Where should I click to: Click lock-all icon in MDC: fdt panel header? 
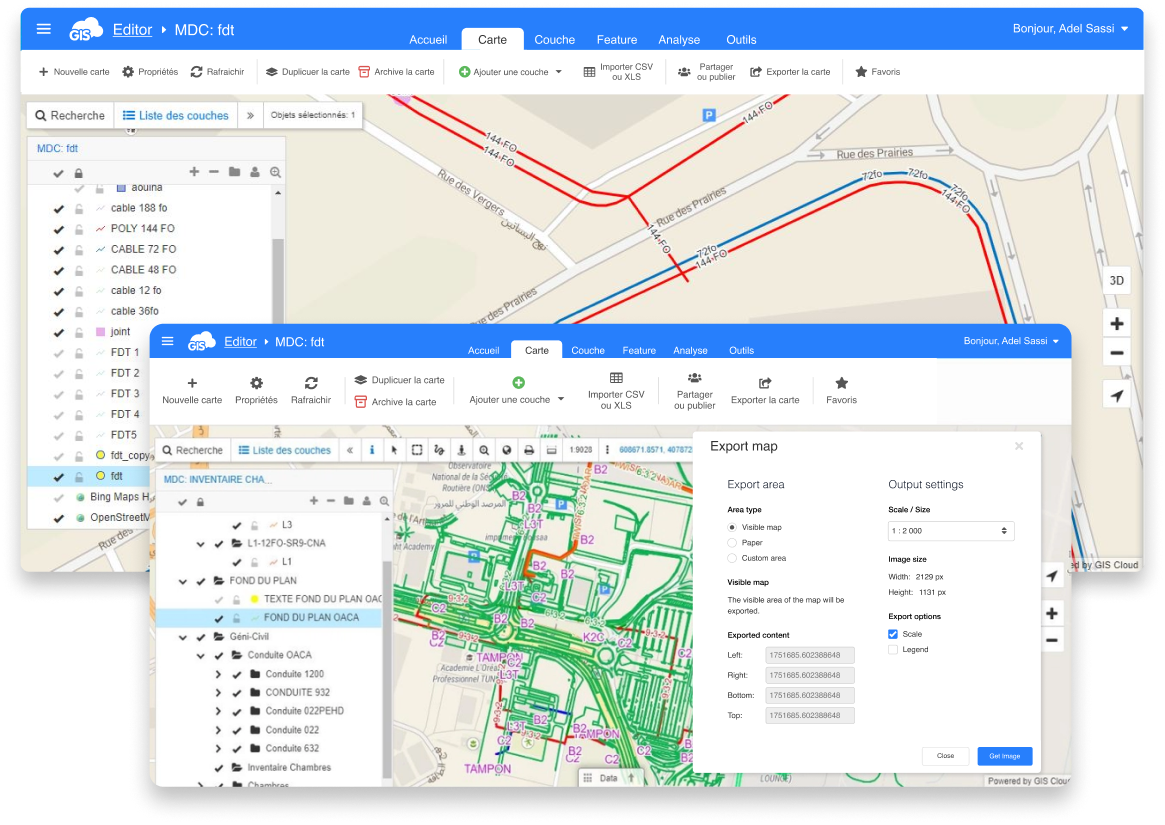tap(78, 173)
